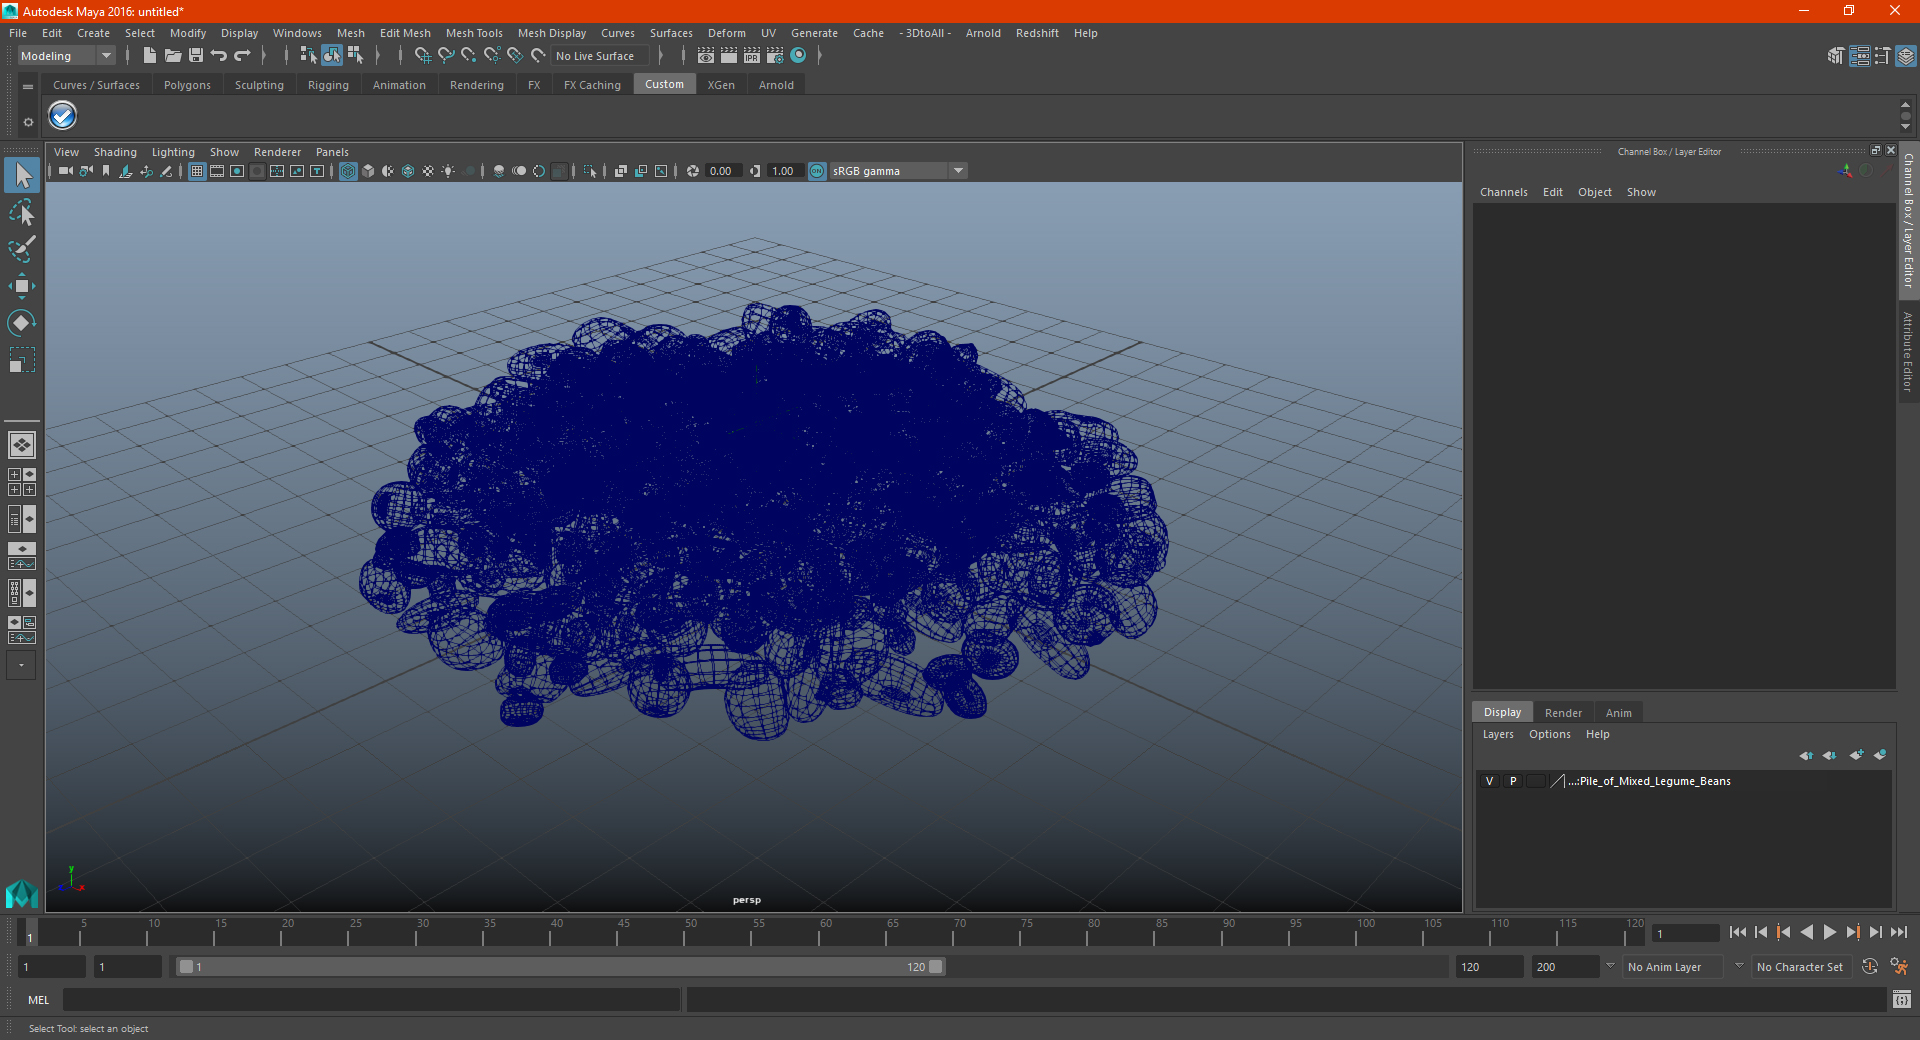Open the Render layer tab

coord(1563,713)
